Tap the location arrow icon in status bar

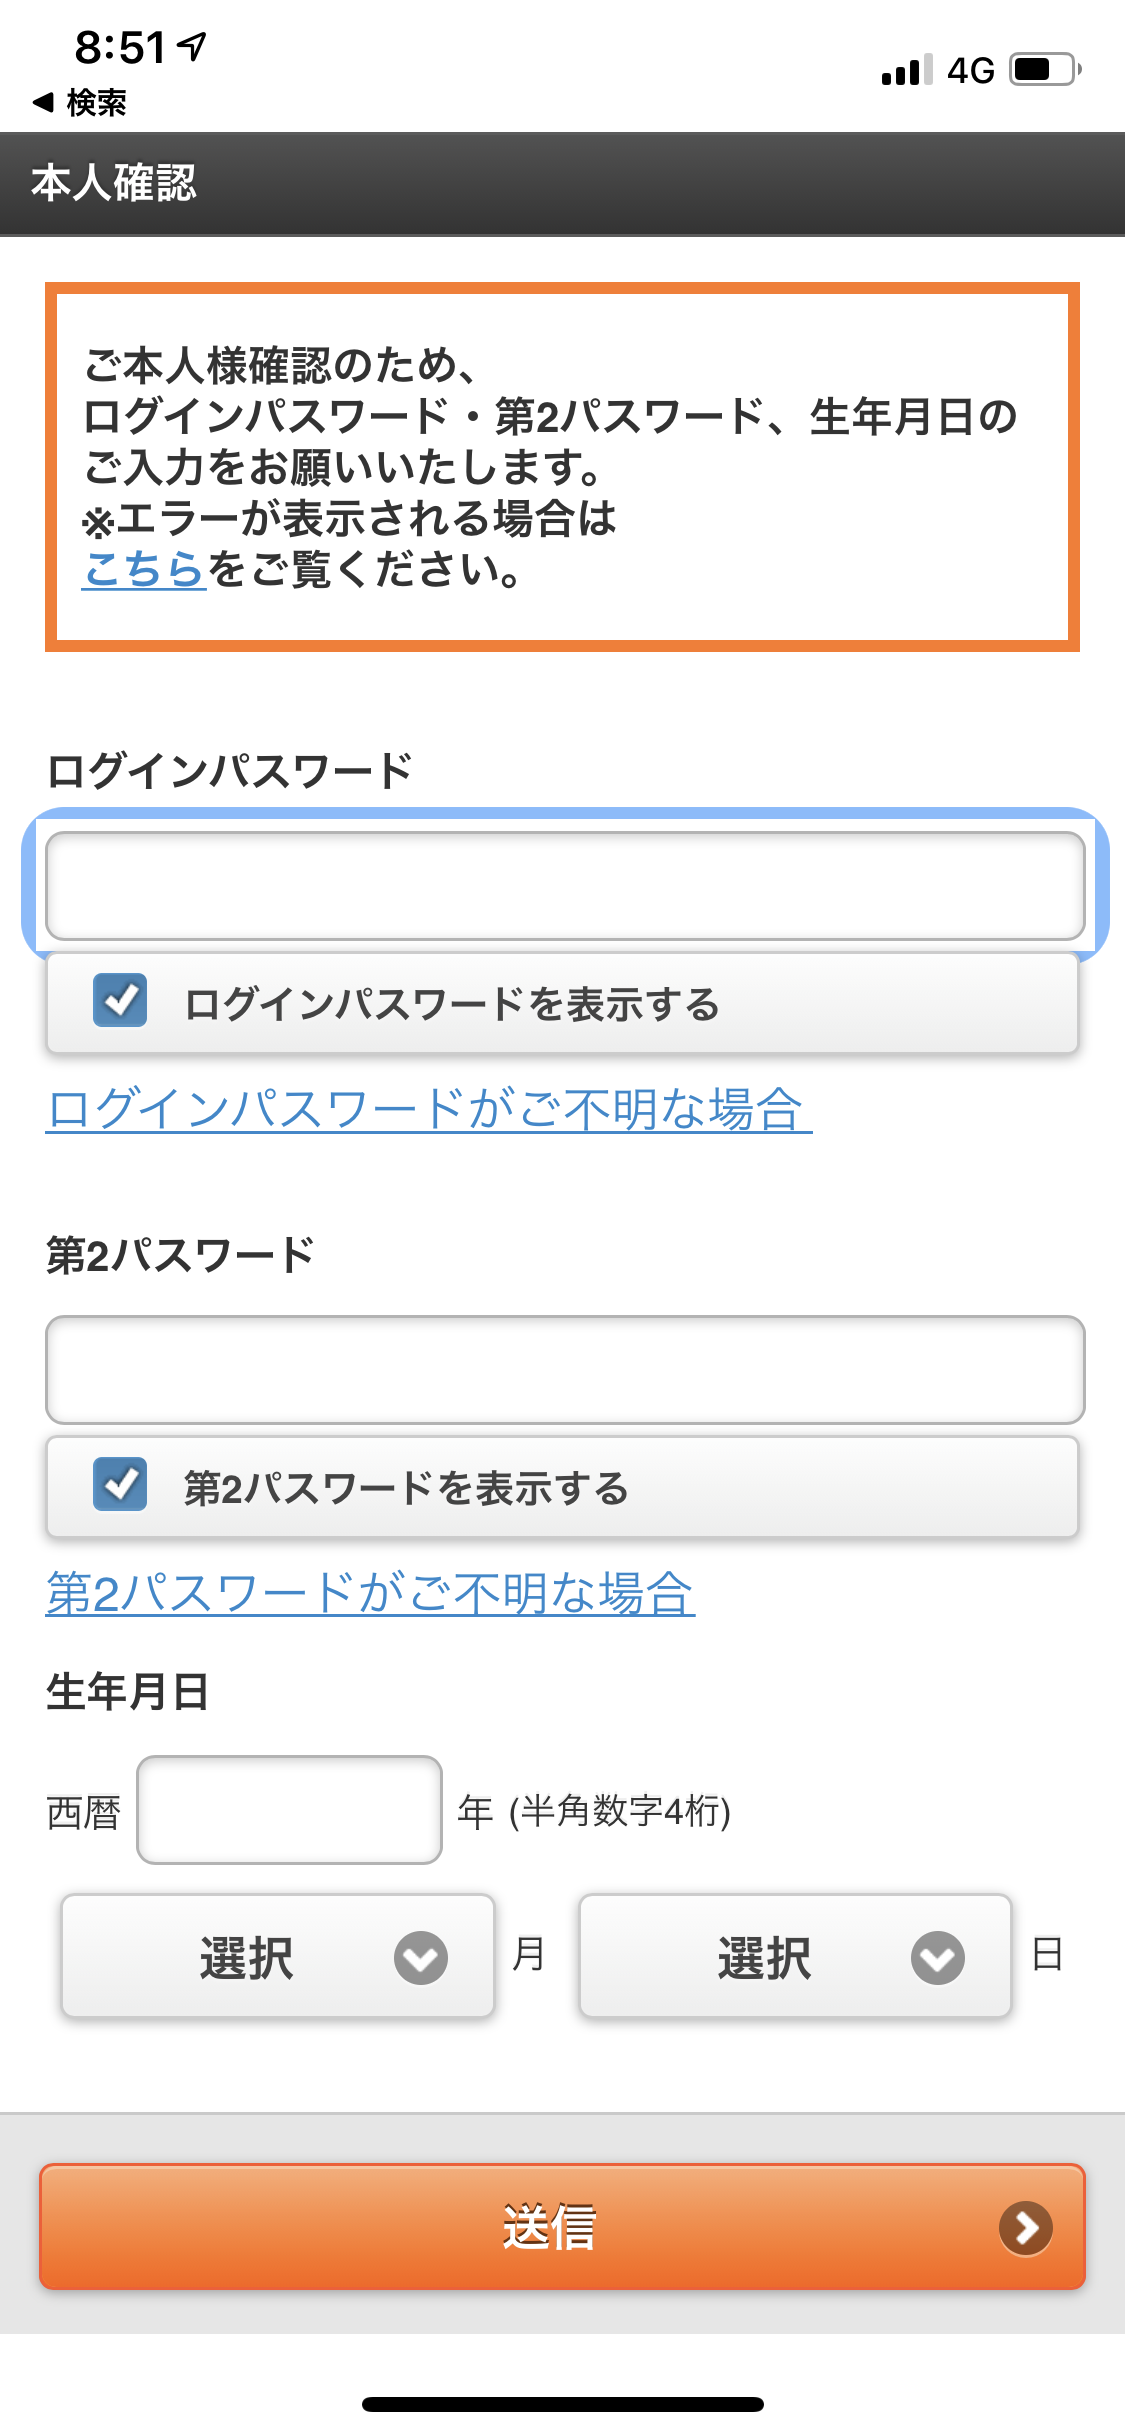pyautogui.click(x=191, y=46)
